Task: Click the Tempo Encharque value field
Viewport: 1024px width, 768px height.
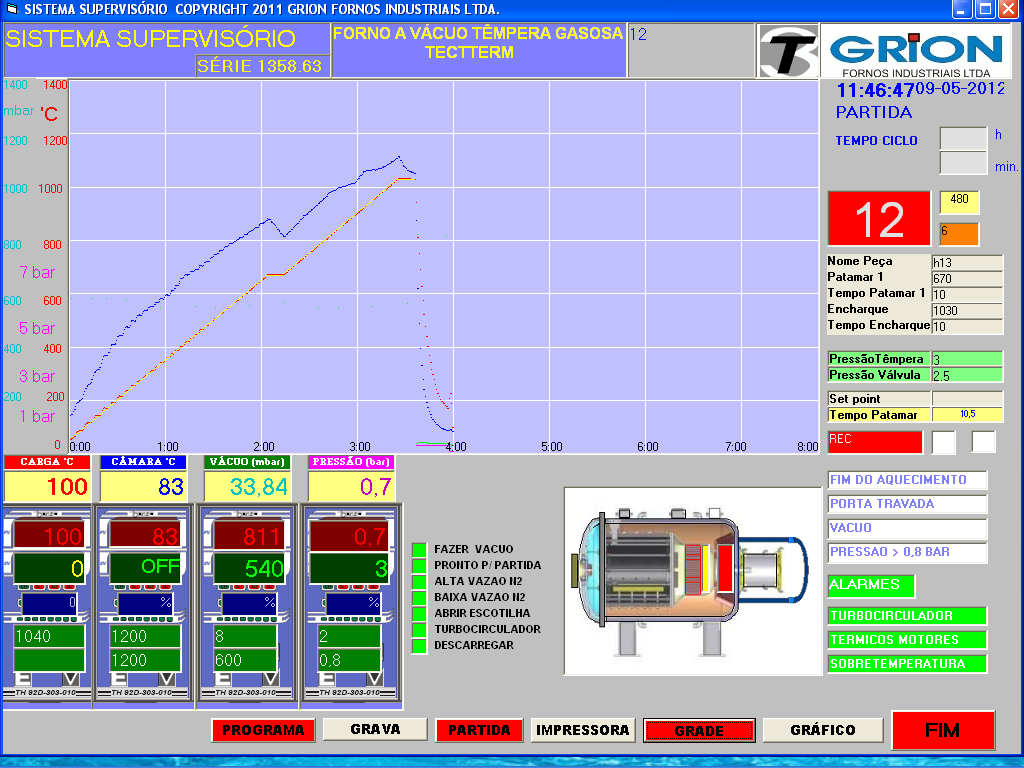Action: point(967,327)
